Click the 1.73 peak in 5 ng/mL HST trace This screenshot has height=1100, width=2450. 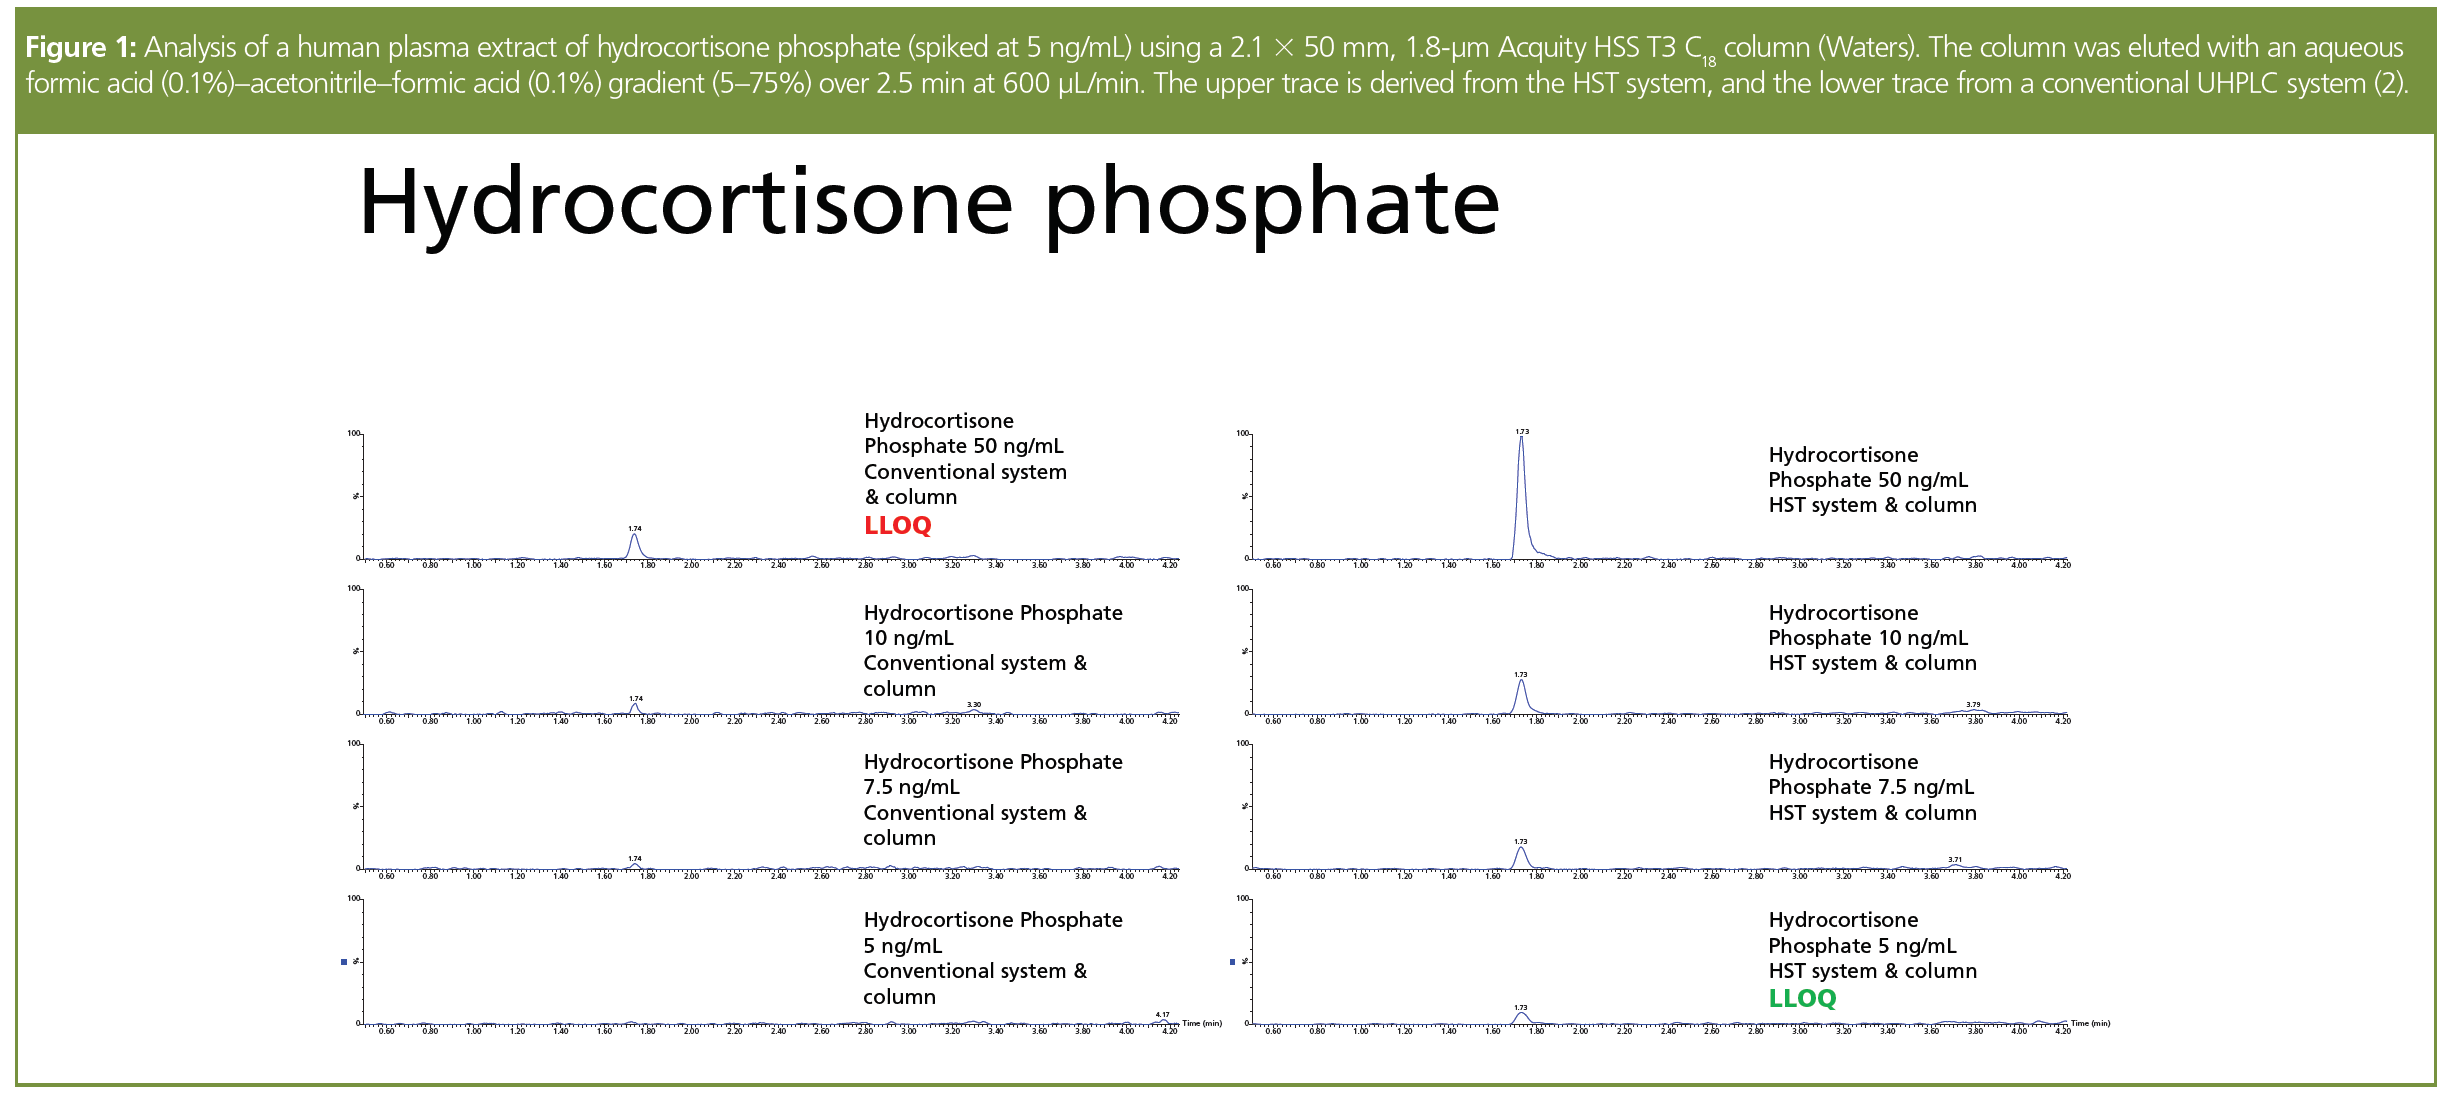tap(1521, 1017)
